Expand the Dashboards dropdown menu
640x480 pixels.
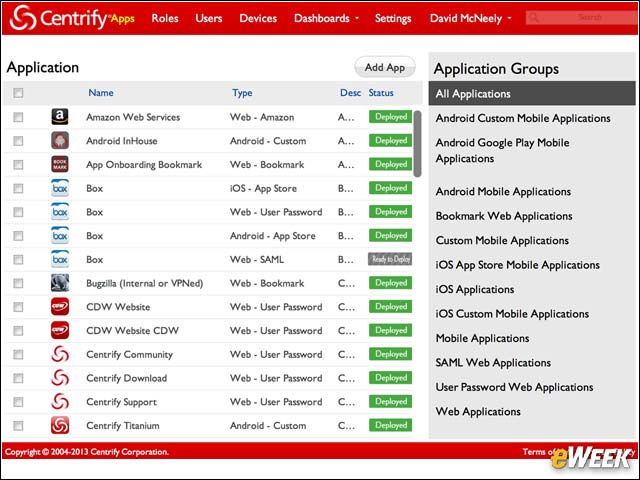click(x=326, y=18)
